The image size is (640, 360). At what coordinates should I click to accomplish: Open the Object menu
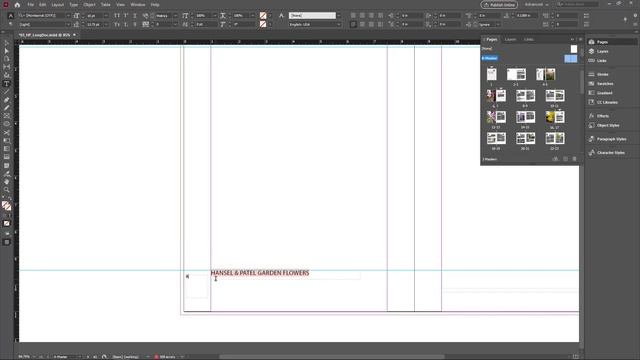point(89,5)
